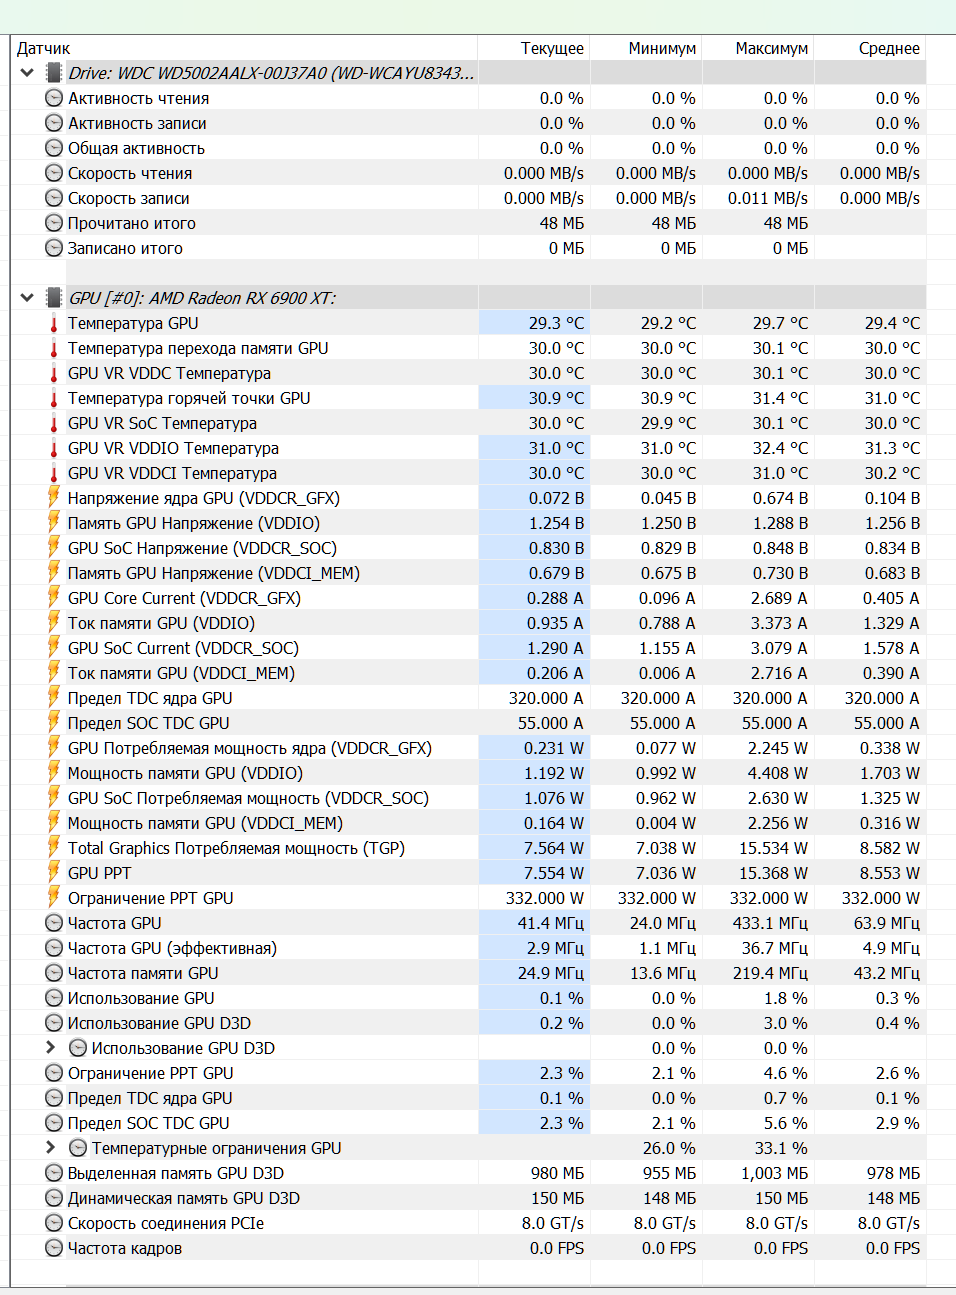
Task: Click thermometer icon for GPU VR VDDIO Температура
Action: (54, 448)
